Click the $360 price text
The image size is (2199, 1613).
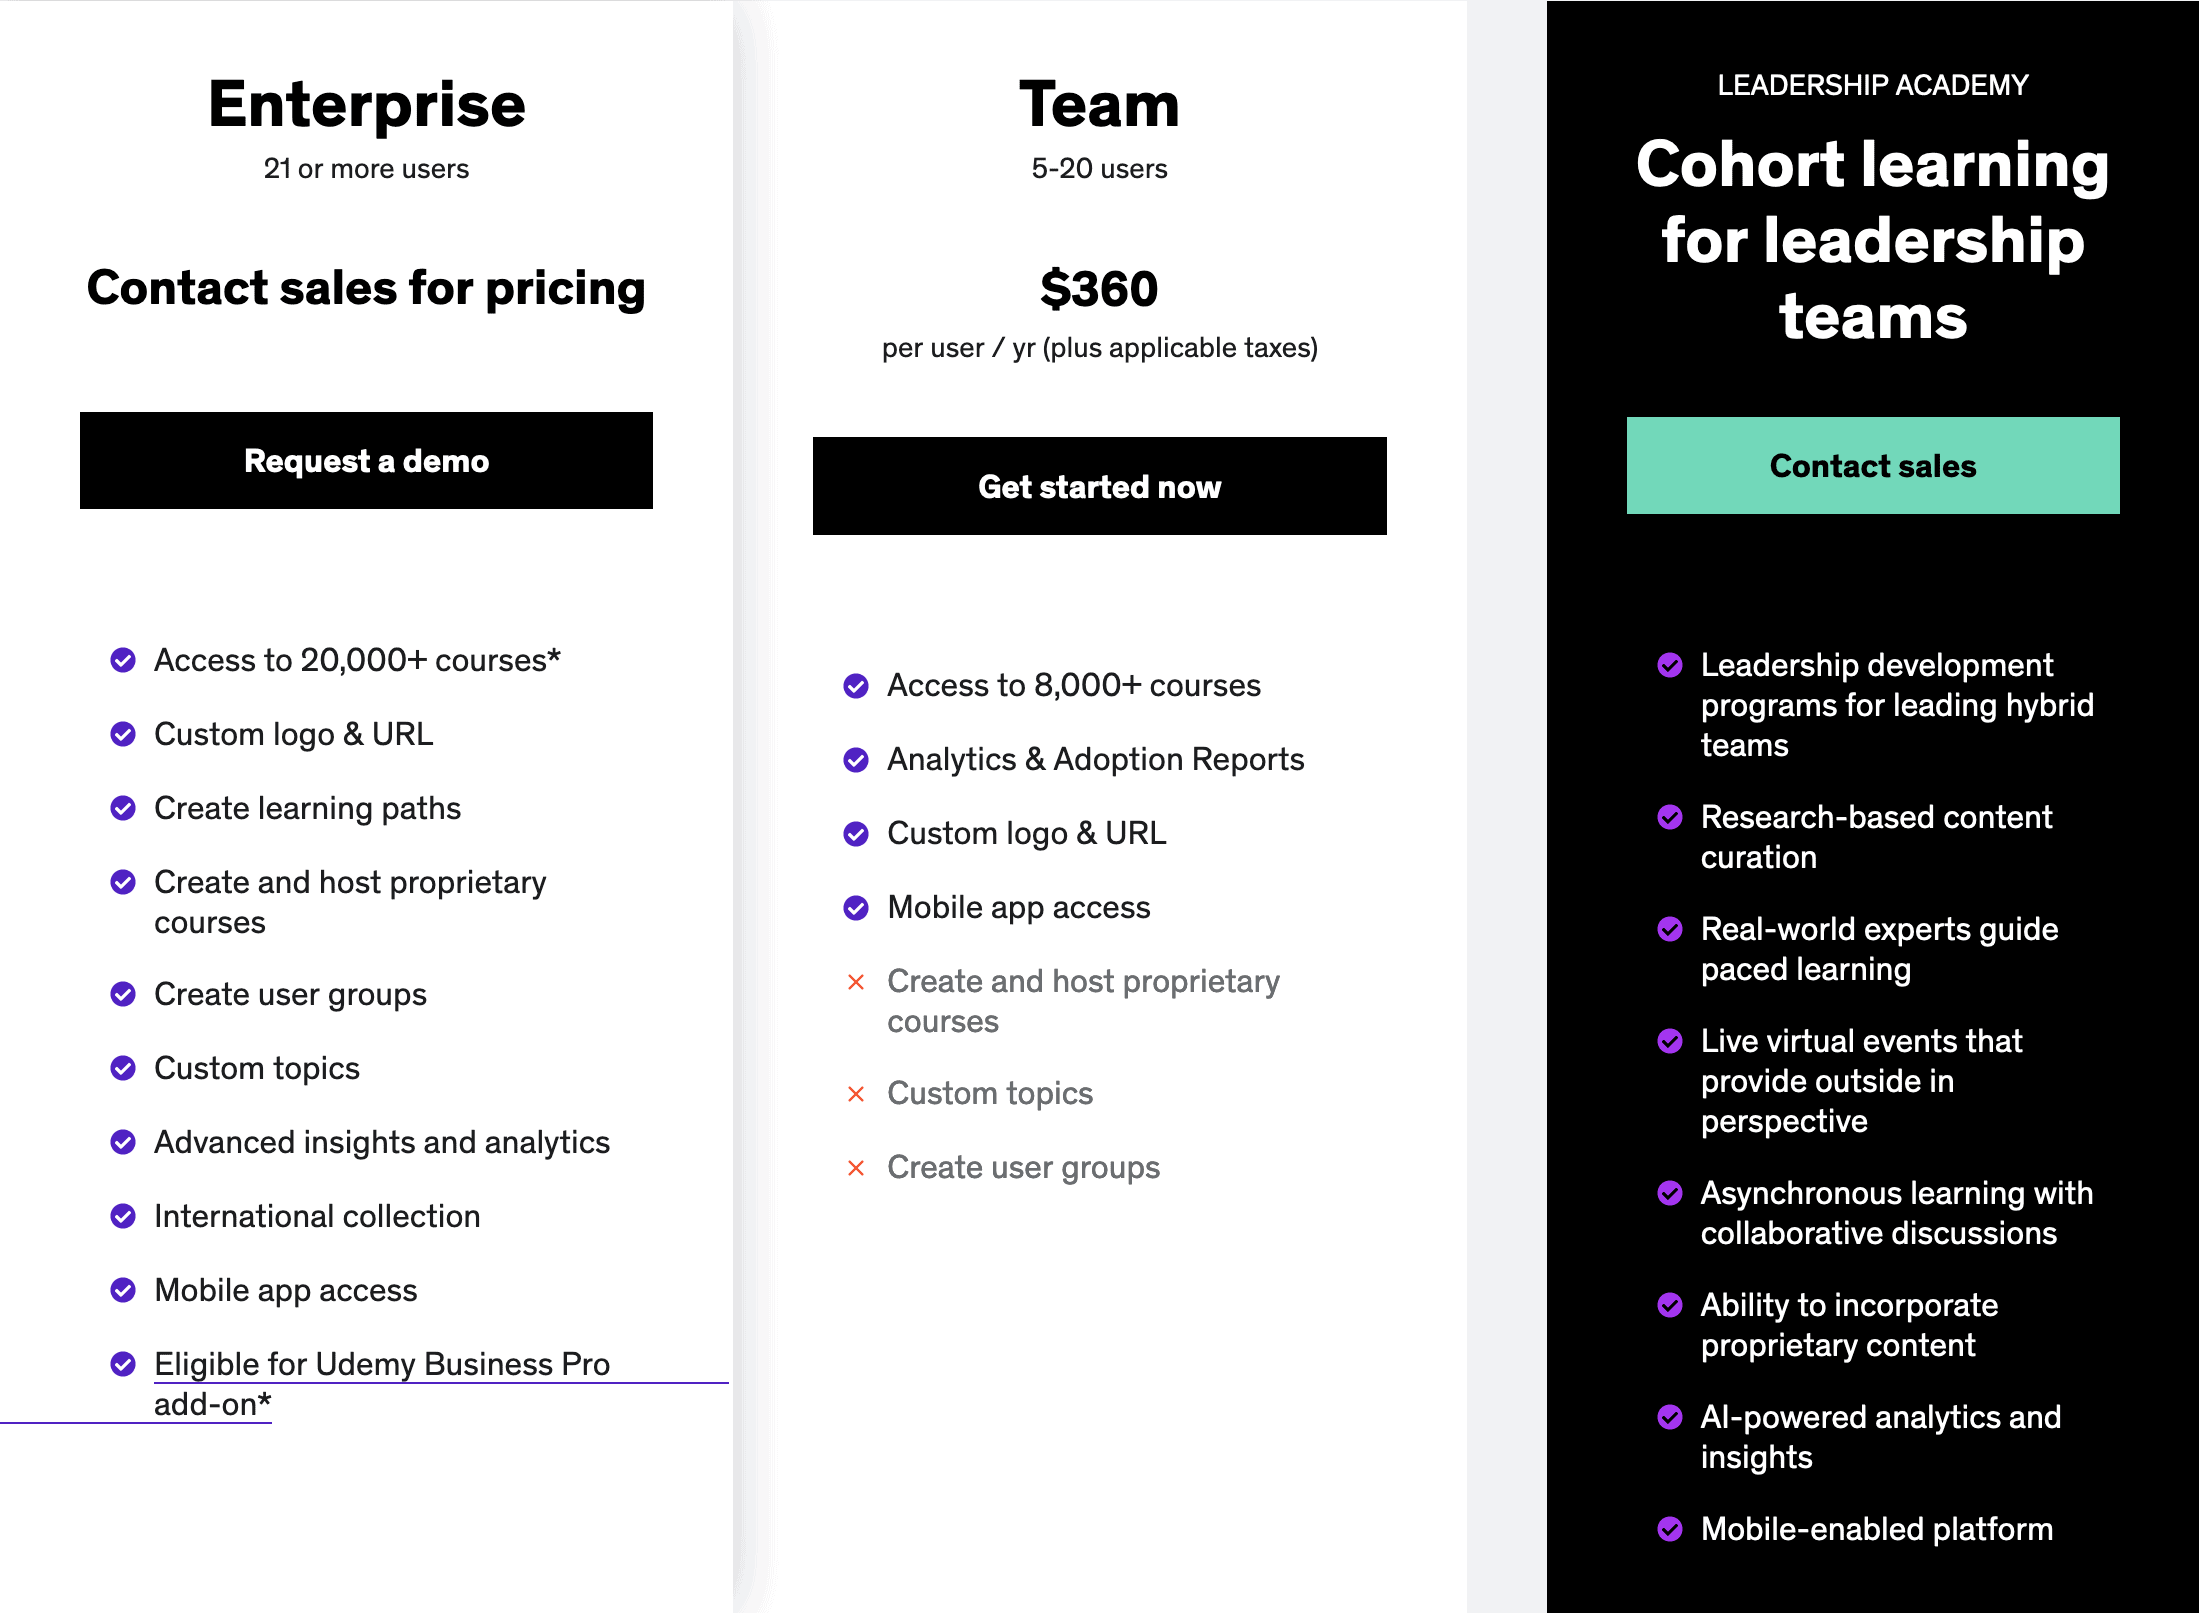click(x=1099, y=289)
